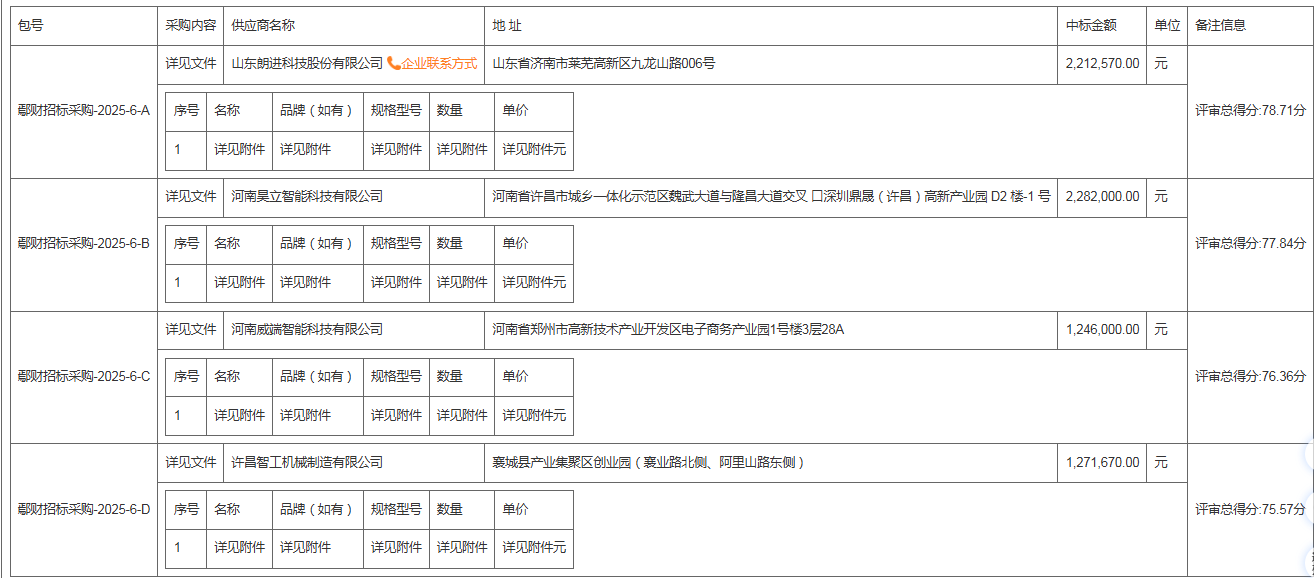The height and width of the screenshot is (578, 1314).
Task: Click score 评审总得分:78.71分
Action: coord(1250,110)
